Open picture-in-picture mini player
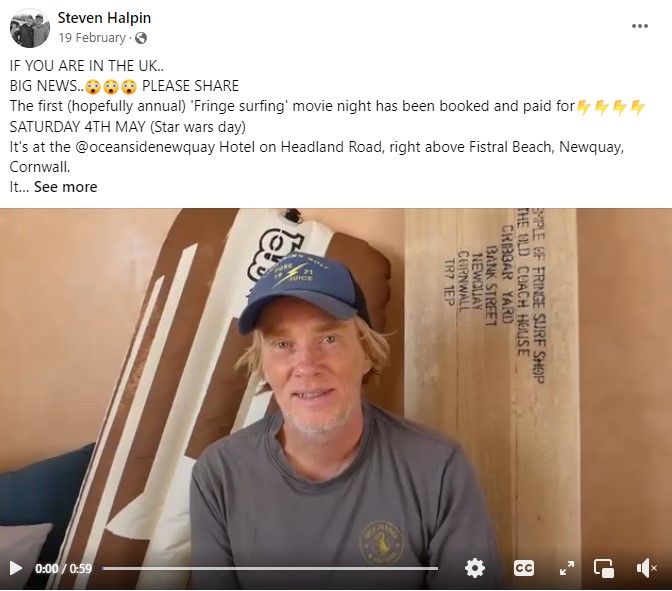Viewport: 672px width, 591px height. click(x=603, y=568)
